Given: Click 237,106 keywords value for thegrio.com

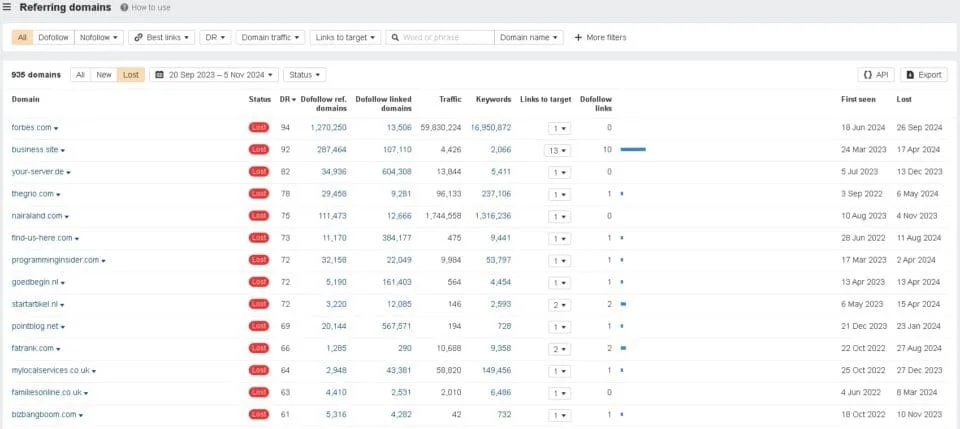Looking at the screenshot, I should pyautogui.click(x=496, y=194).
